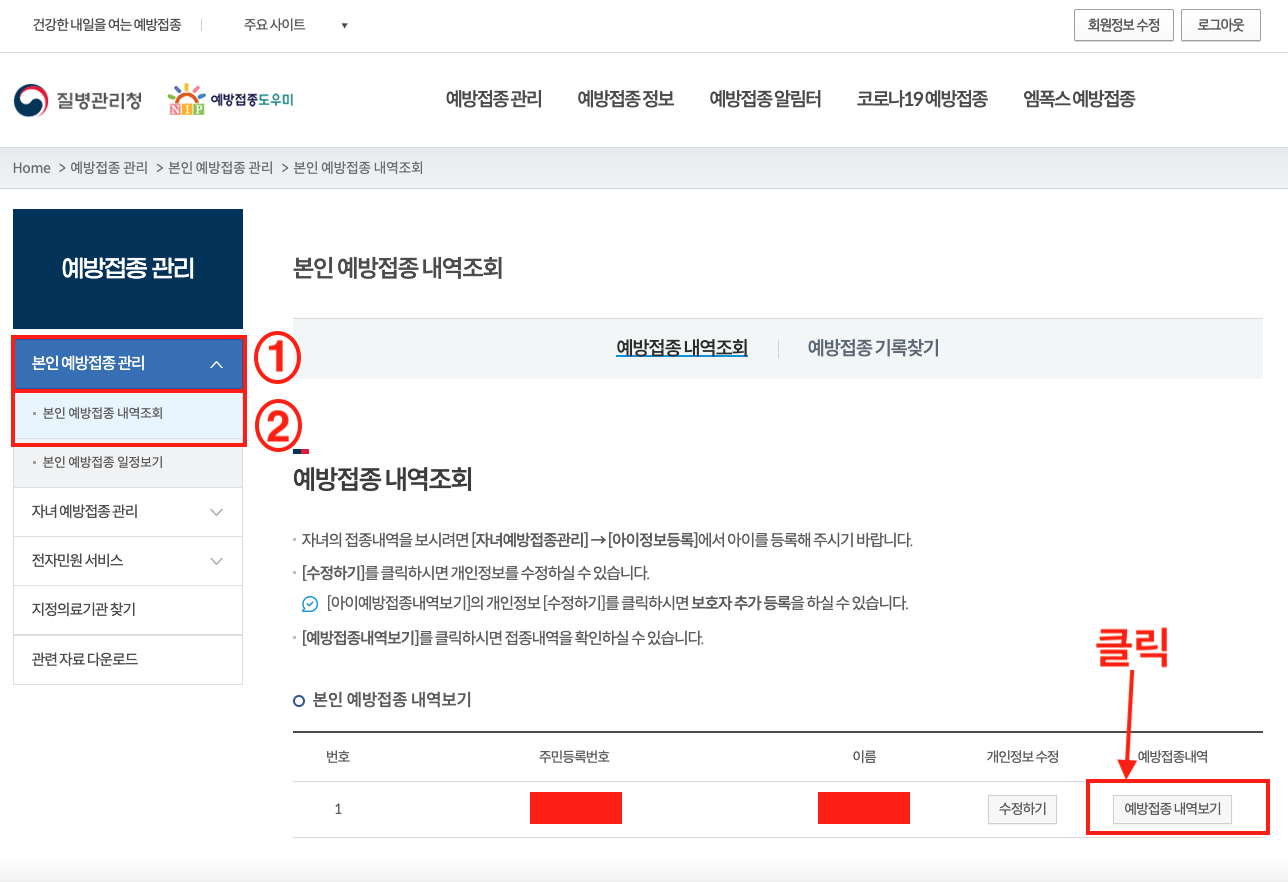
Task: Click the 본인 예방접종 관리 breadcrumb link
Action: (221, 168)
